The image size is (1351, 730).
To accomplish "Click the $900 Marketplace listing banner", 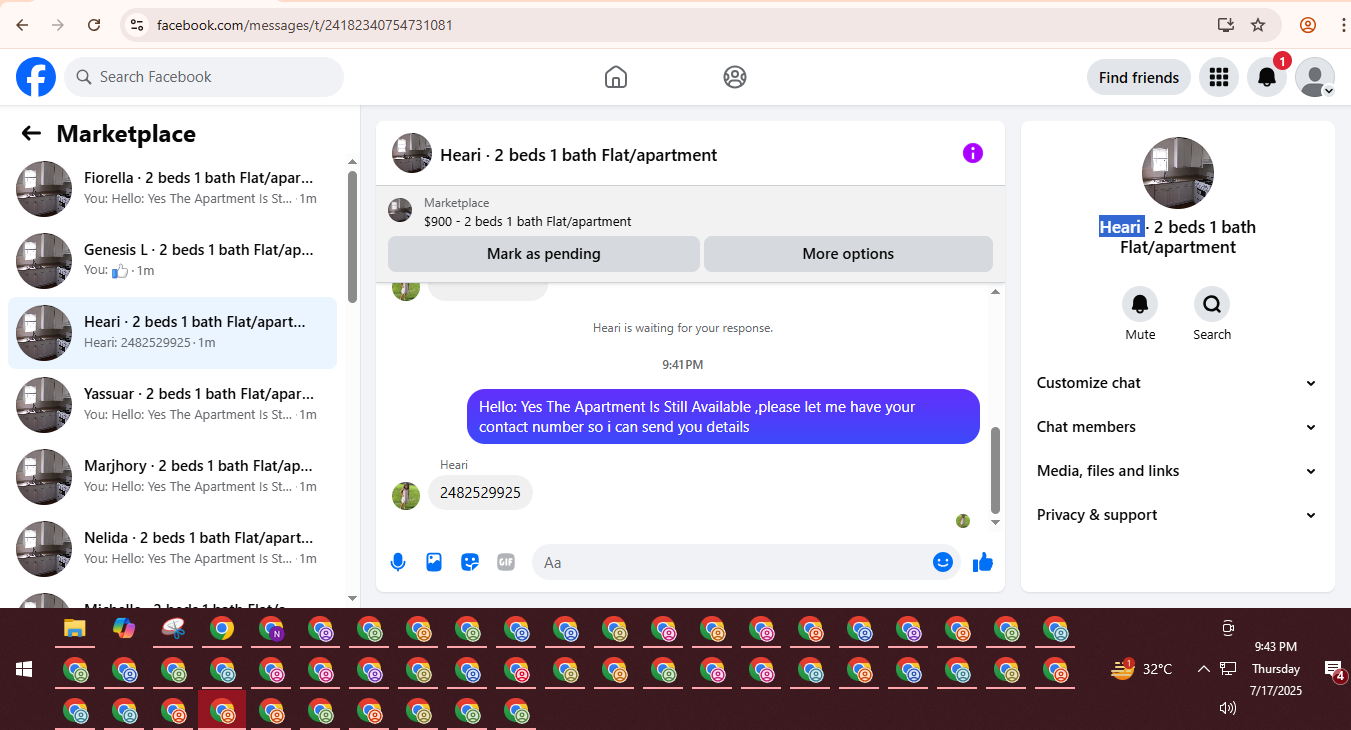I will (x=690, y=212).
